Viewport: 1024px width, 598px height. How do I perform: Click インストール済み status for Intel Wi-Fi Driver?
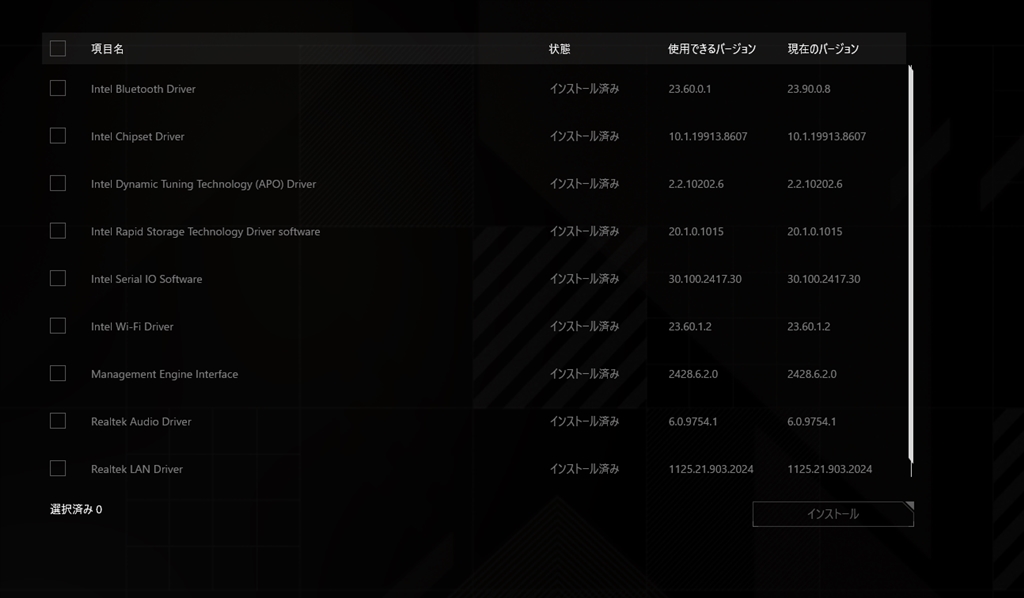[x=584, y=326]
